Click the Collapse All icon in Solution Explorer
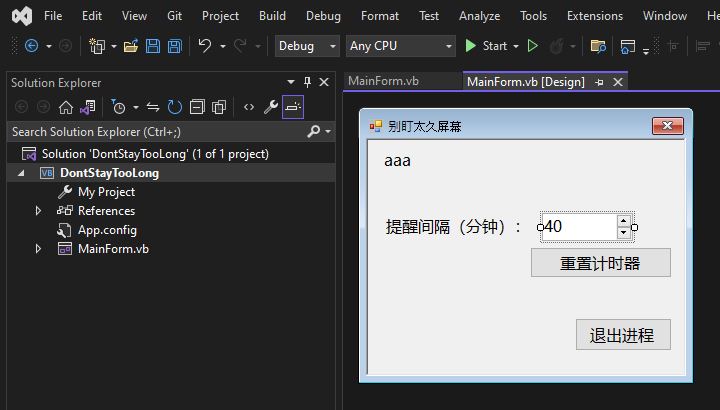This screenshot has height=410, width=720. tap(197, 107)
